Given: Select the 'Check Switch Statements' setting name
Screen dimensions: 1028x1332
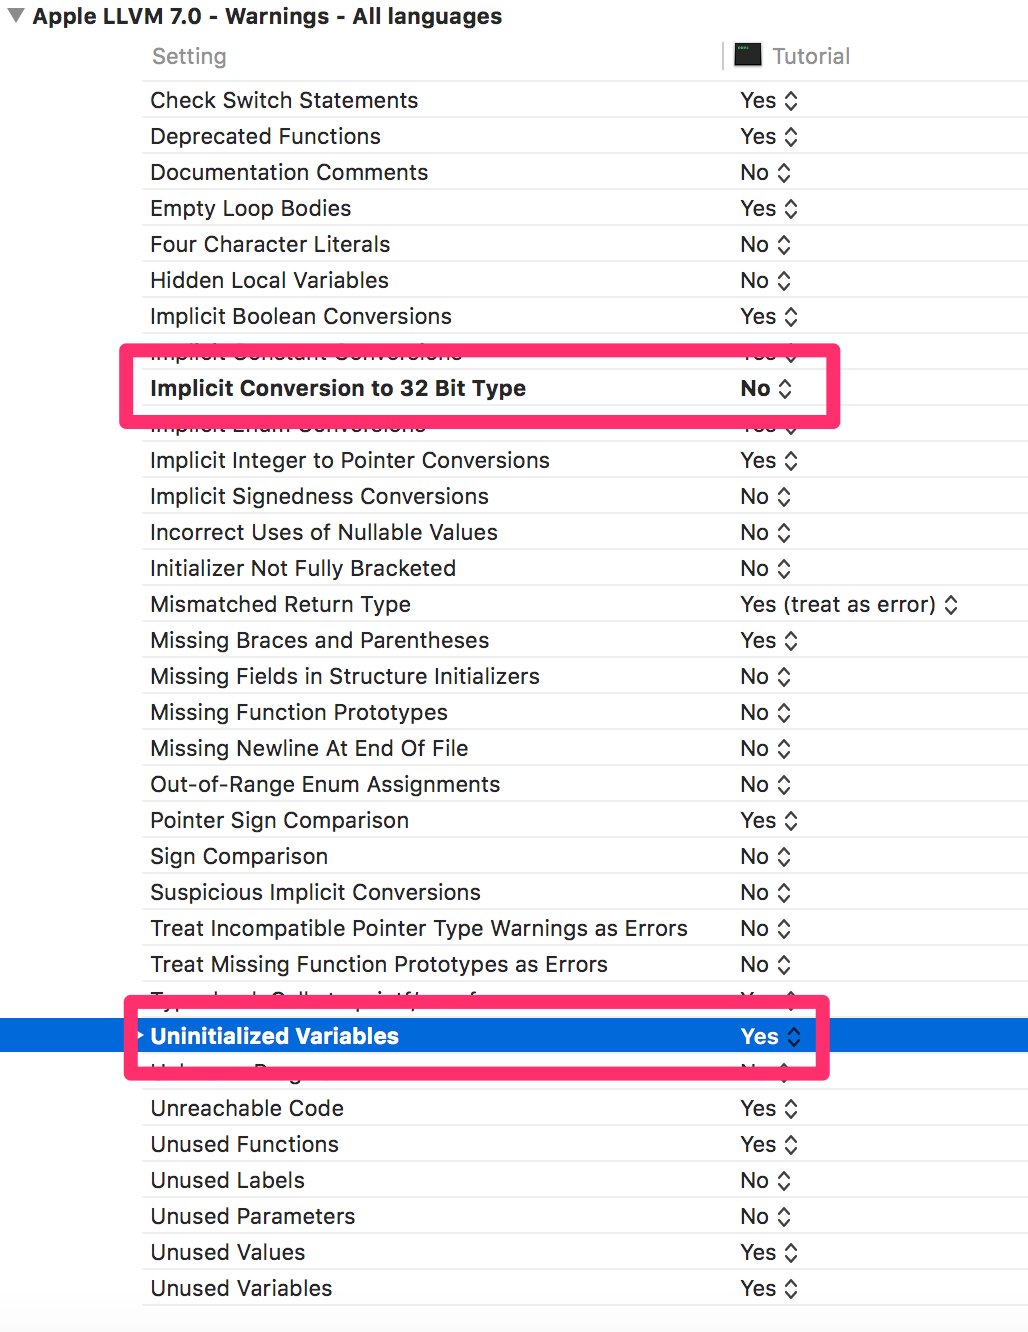Looking at the screenshot, I should pyautogui.click(x=284, y=100).
